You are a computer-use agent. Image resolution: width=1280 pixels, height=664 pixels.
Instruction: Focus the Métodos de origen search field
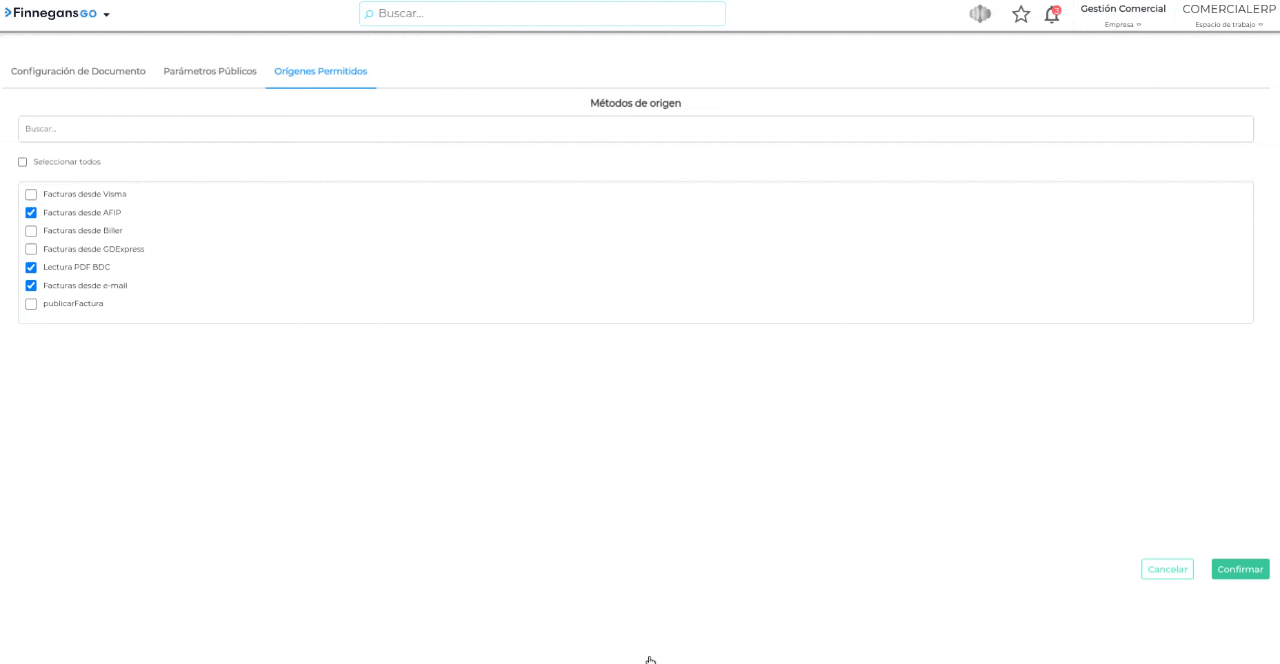(635, 129)
